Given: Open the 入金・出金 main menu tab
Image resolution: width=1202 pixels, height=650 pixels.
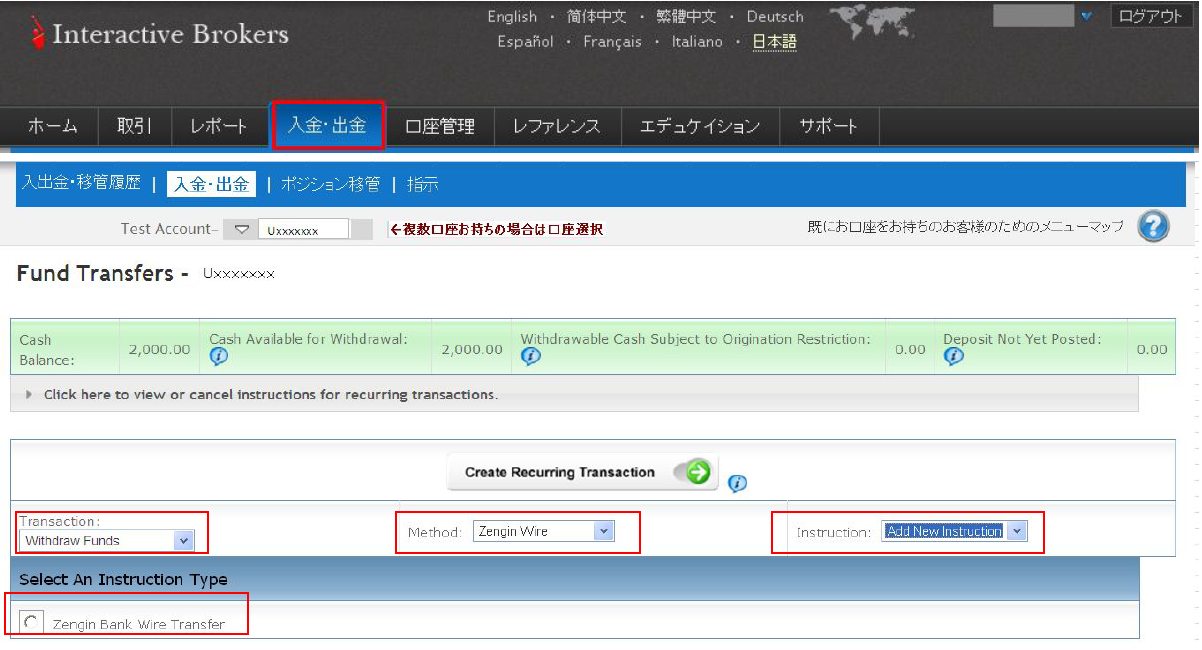Looking at the screenshot, I should 328,126.
